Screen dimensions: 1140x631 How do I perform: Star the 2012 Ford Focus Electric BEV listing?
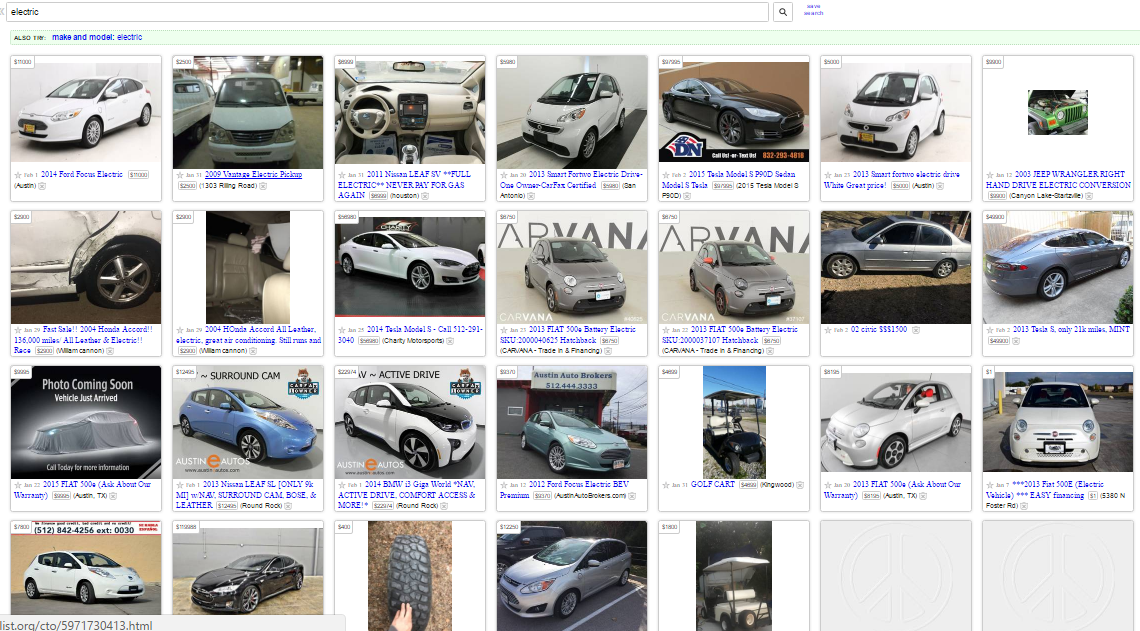point(504,485)
